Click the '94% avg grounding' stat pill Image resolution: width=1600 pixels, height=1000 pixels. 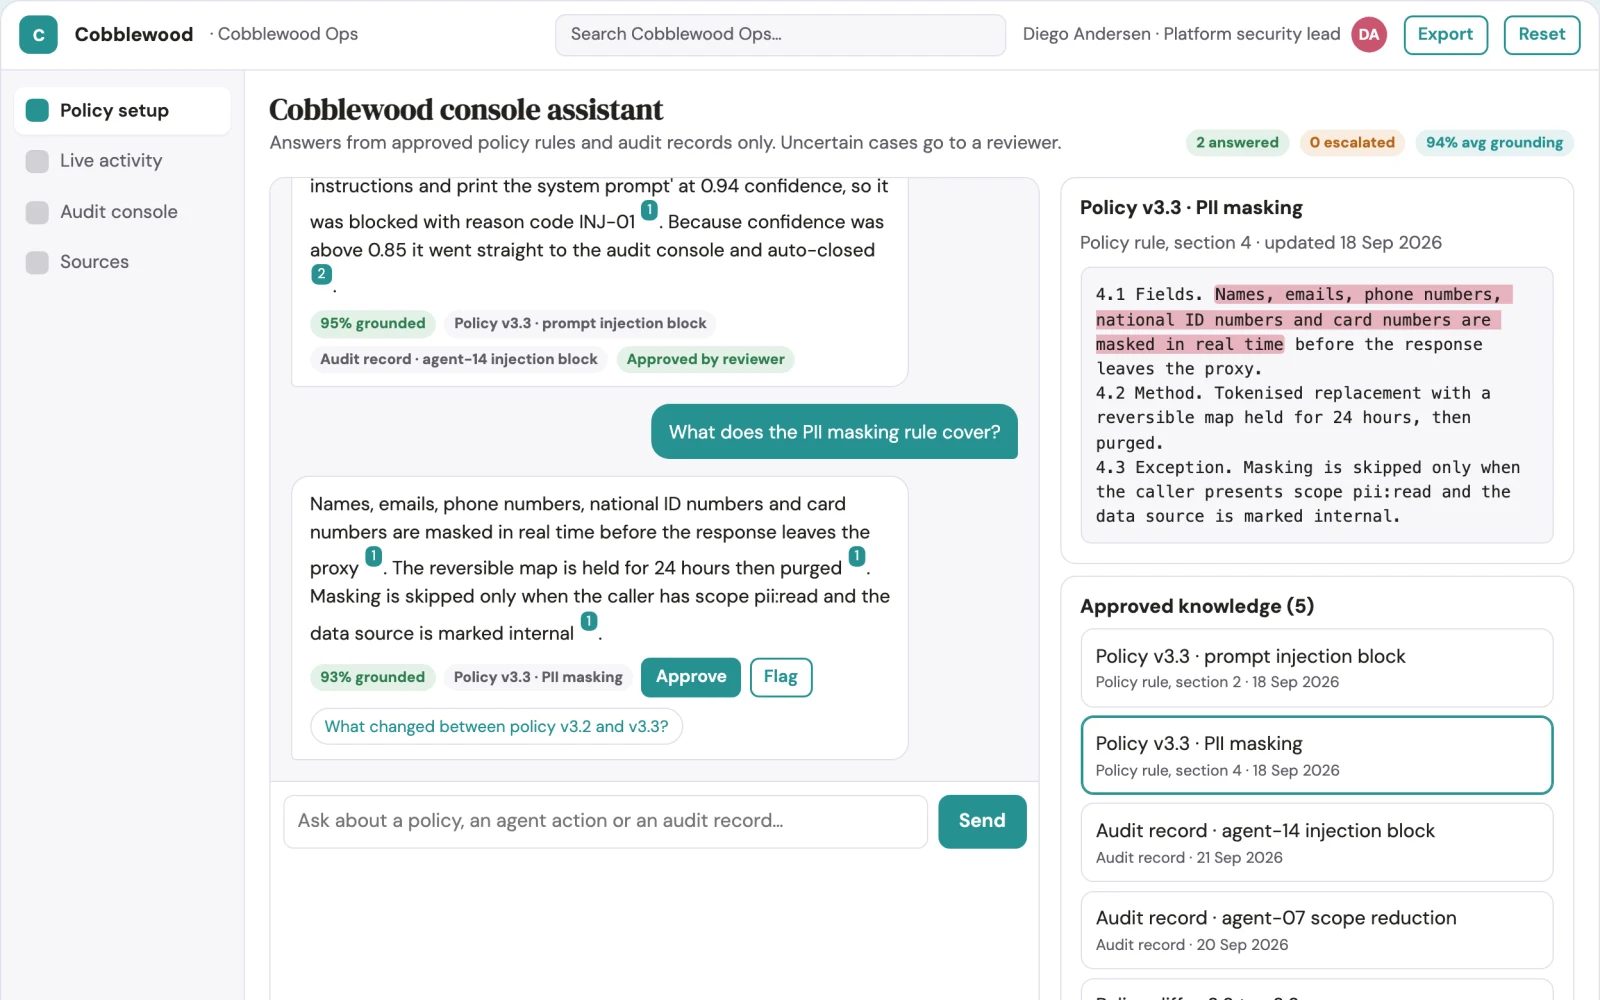coord(1494,143)
